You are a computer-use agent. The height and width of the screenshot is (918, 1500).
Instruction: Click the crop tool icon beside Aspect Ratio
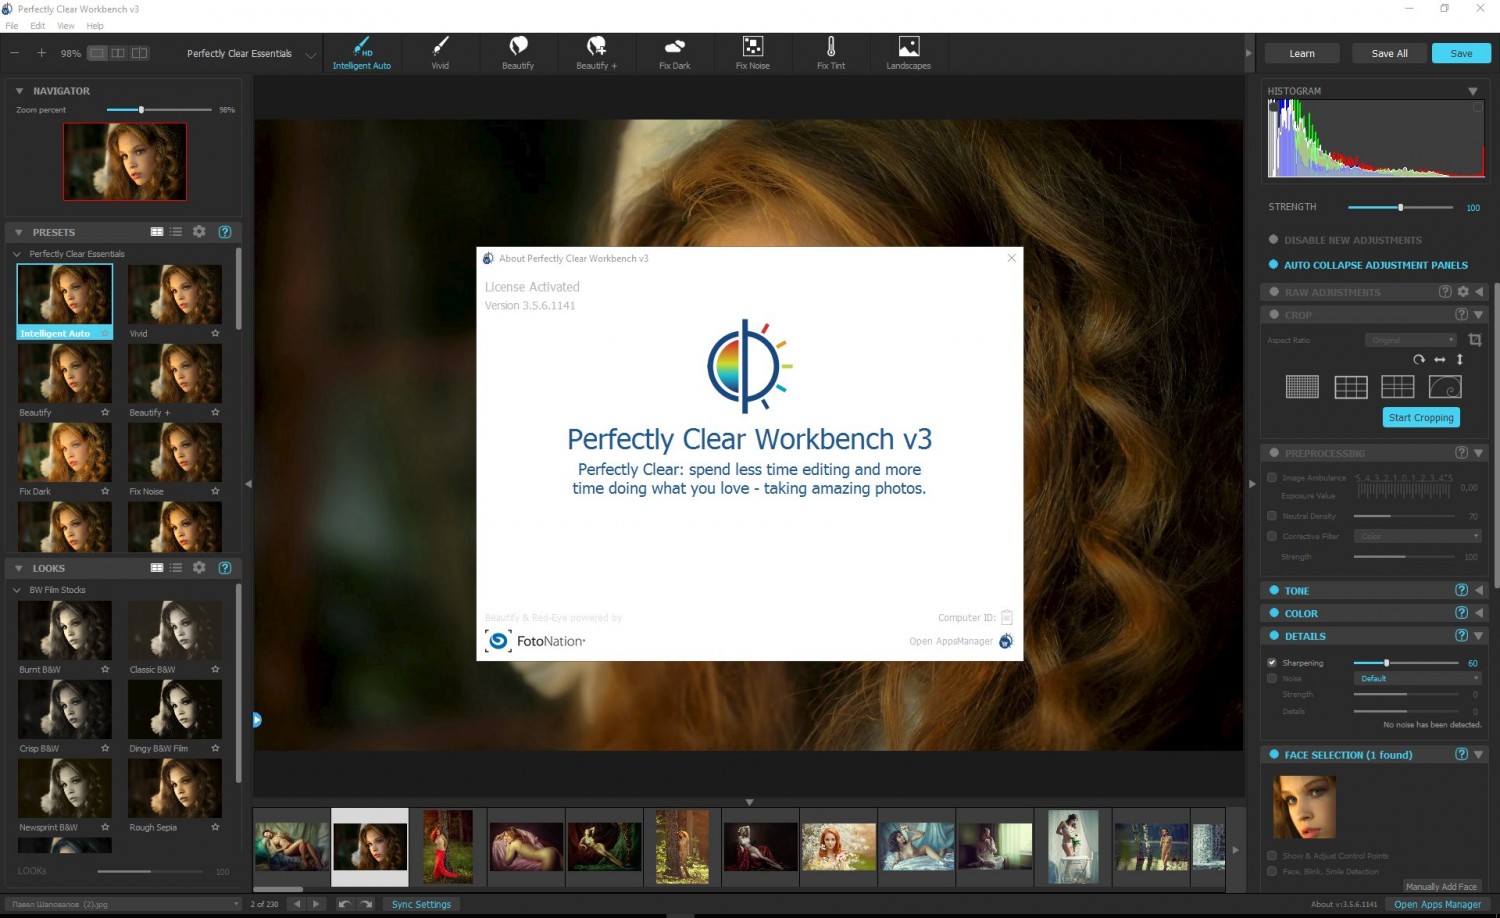point(1474,340)
